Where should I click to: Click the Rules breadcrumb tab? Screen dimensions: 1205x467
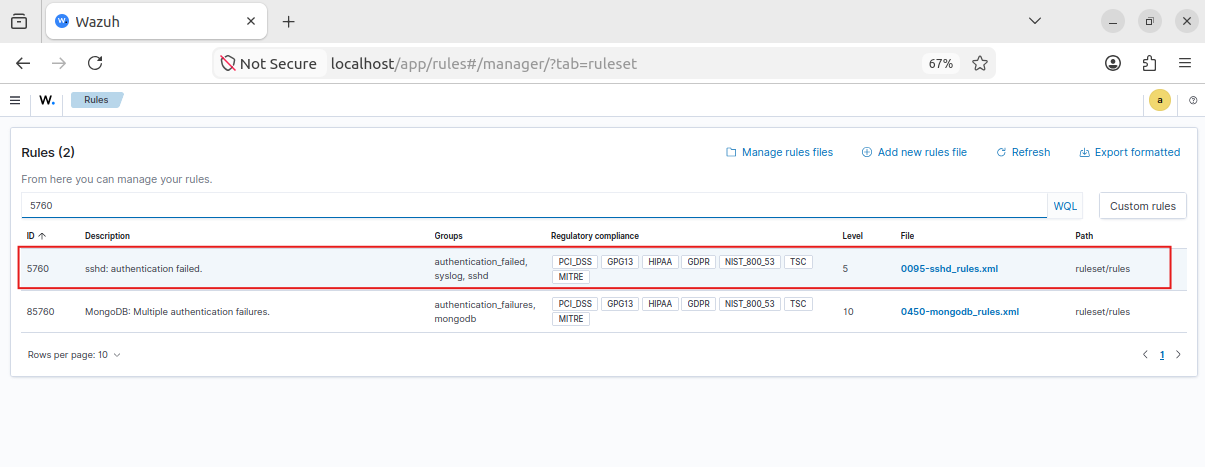click(x=96, y=100)
